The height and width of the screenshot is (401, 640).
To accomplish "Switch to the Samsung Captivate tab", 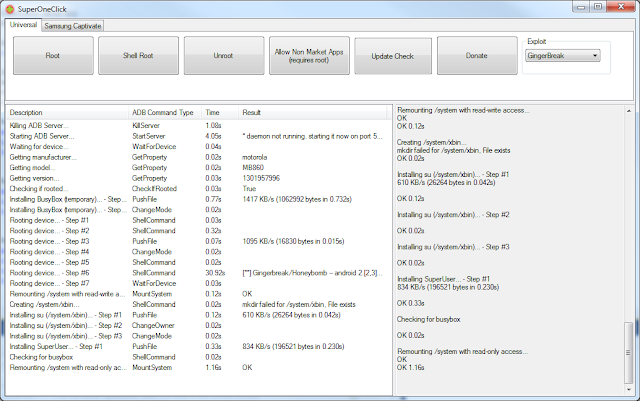I will click(73, 26).
